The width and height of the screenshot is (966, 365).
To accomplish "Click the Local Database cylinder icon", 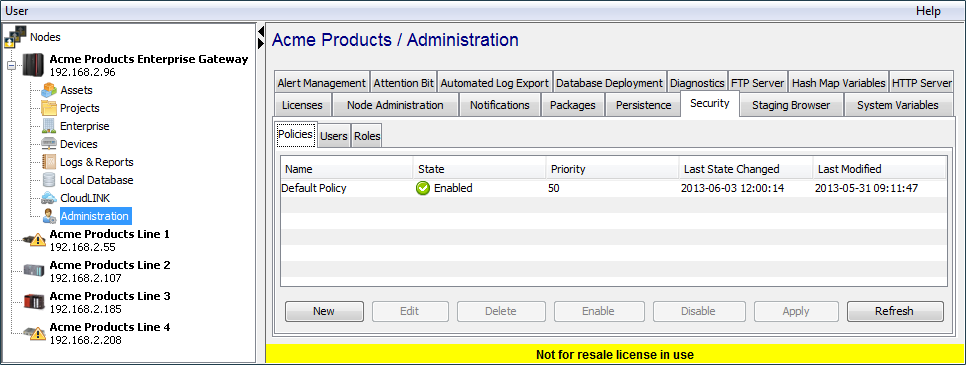I will [49, 180].
